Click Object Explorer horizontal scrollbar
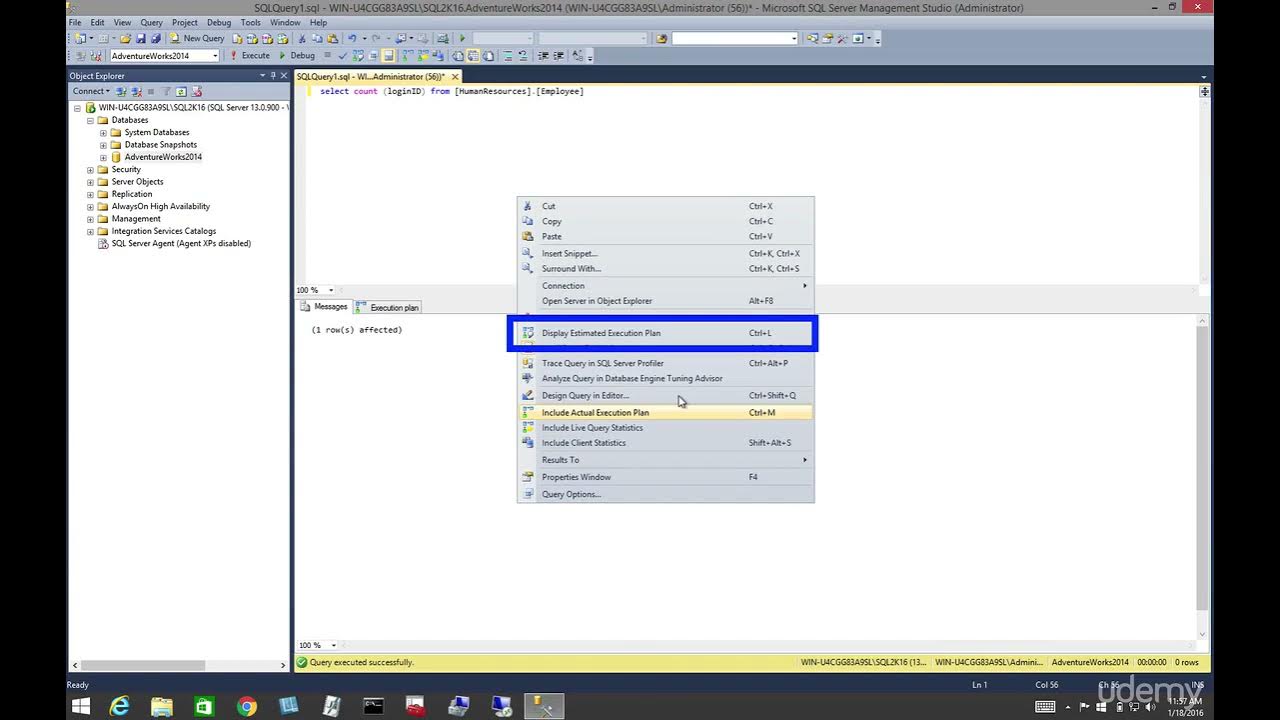The width and height of the screenshot is (1280, 720). 143,665
